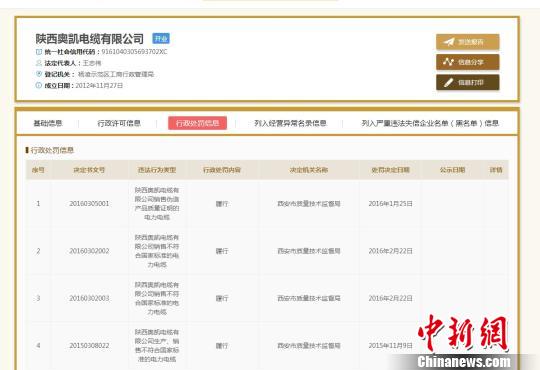Click the 序号 column header
The height and width of the screenshot is (370, 540).
click(x=38, y=170)
